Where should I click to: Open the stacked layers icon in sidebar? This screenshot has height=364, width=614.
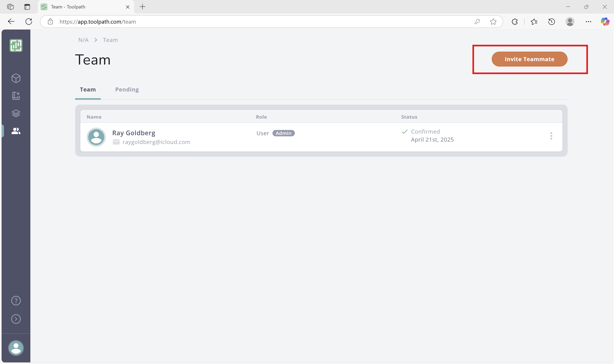[16, 113]
